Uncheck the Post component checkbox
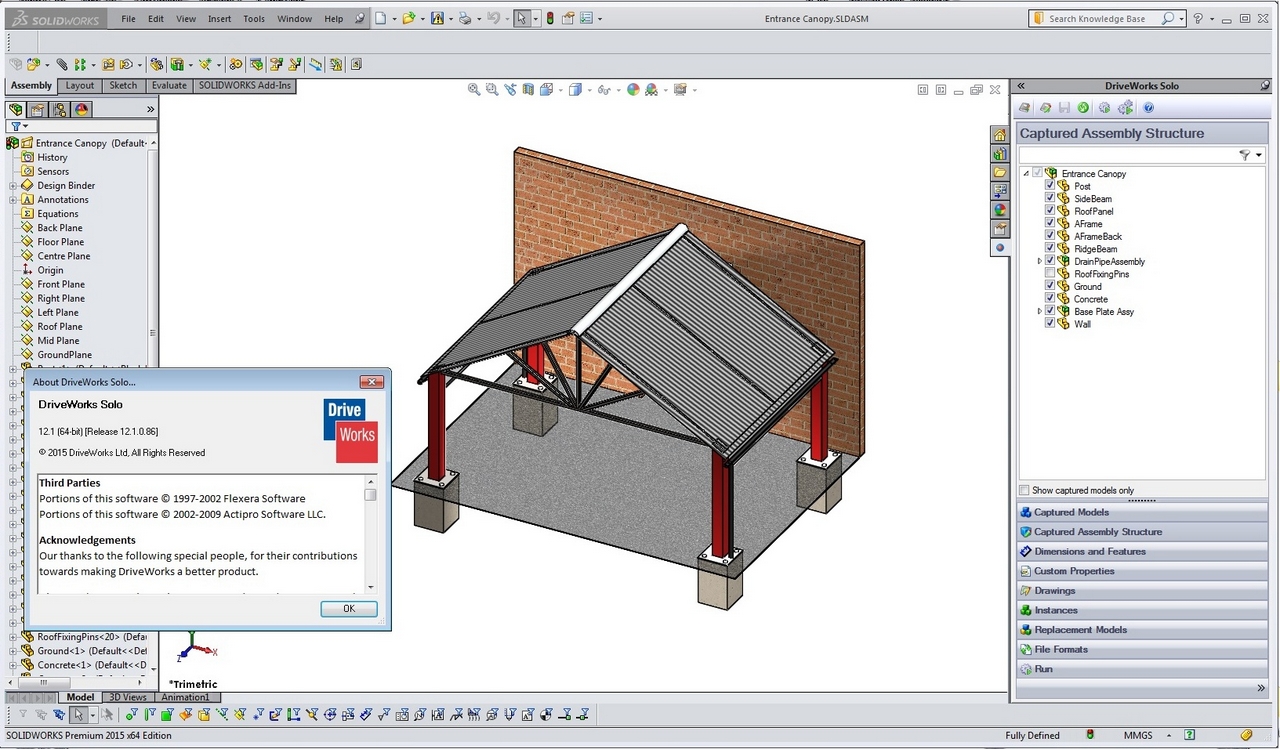 point(1050,186)
